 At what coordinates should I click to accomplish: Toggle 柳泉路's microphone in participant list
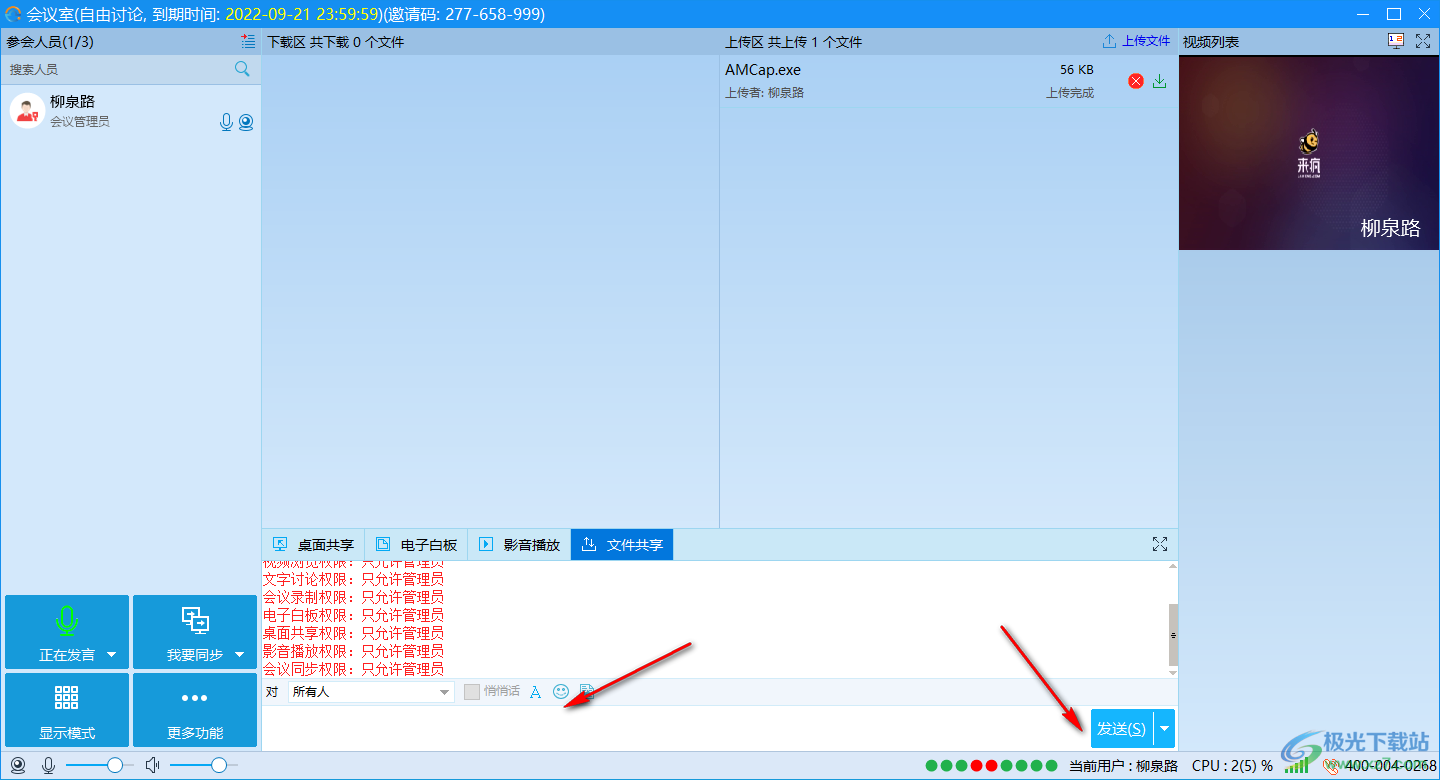pos(225,121)
